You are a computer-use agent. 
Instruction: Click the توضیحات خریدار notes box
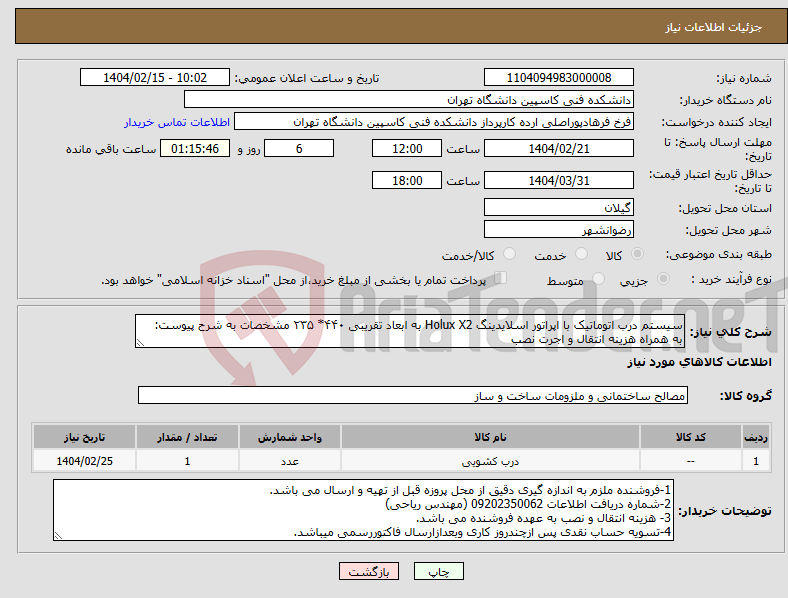pos(363,510)
